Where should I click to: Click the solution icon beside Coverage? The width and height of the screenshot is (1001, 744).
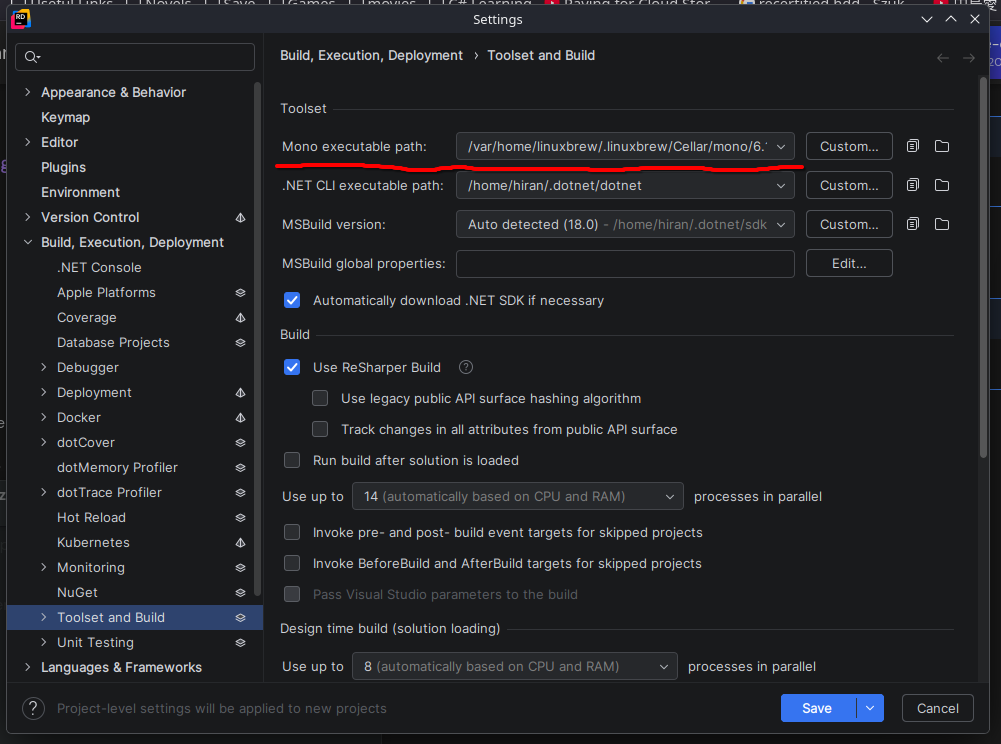coord(240,317)
